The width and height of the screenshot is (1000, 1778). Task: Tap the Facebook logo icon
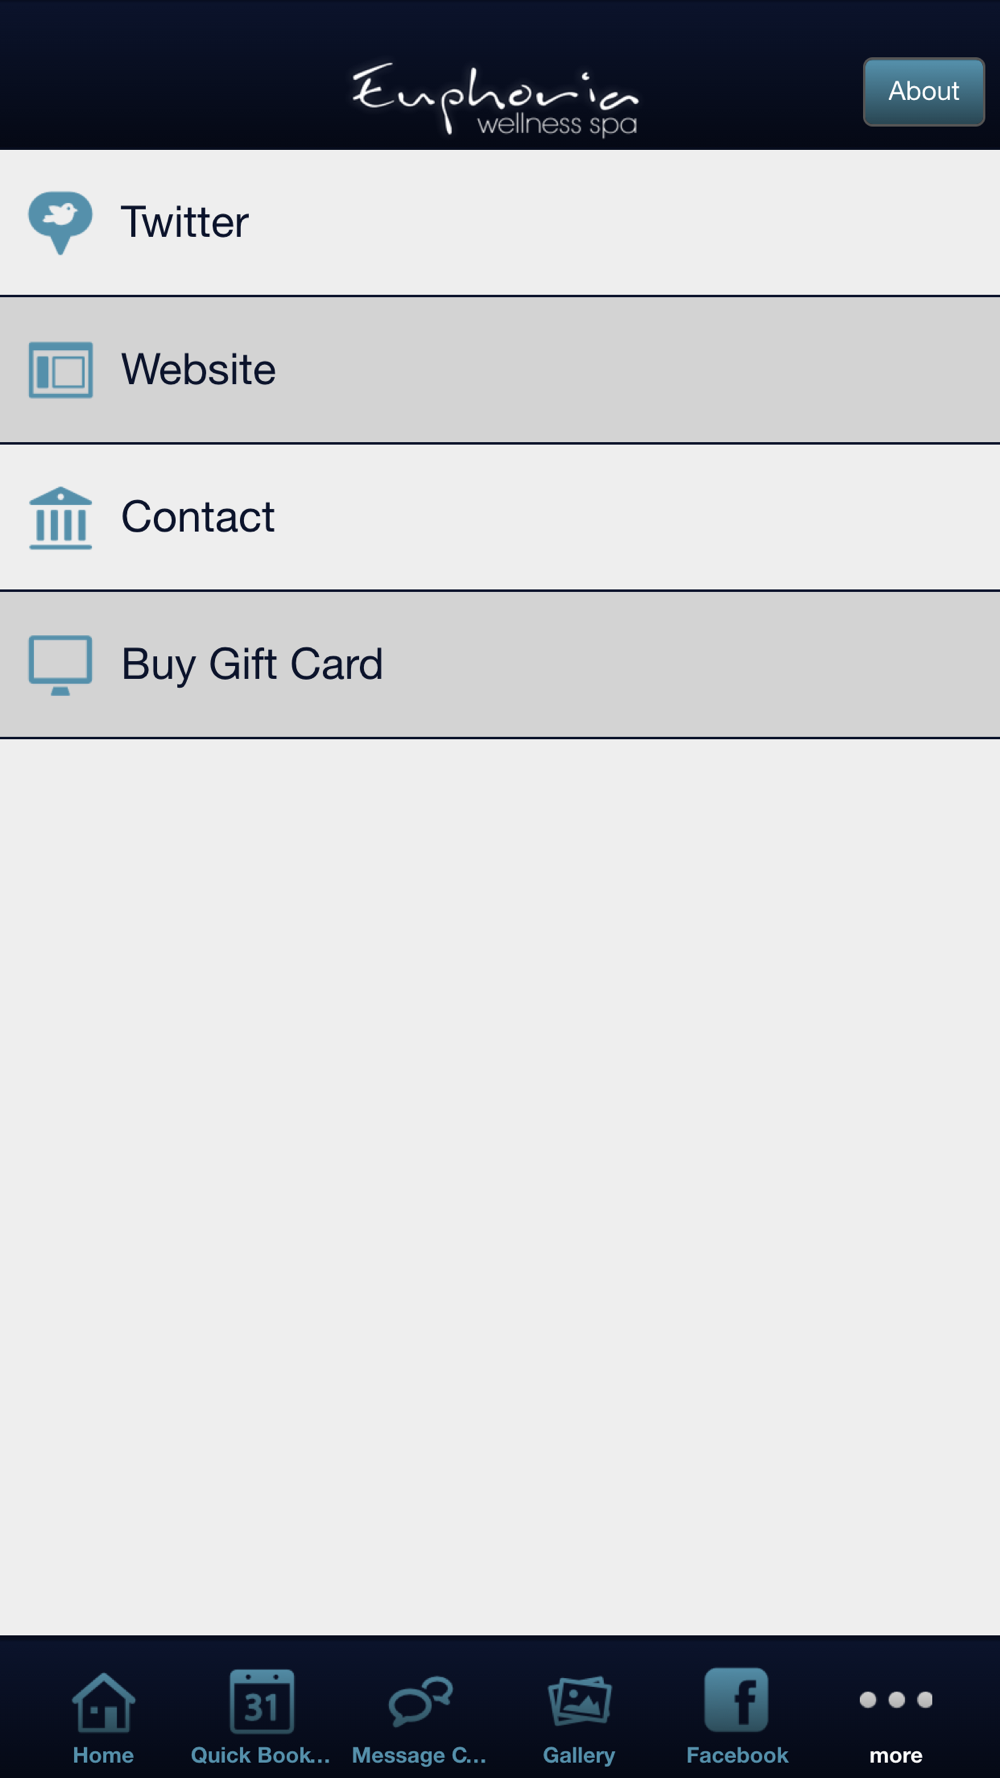[x=737, y=1699]
